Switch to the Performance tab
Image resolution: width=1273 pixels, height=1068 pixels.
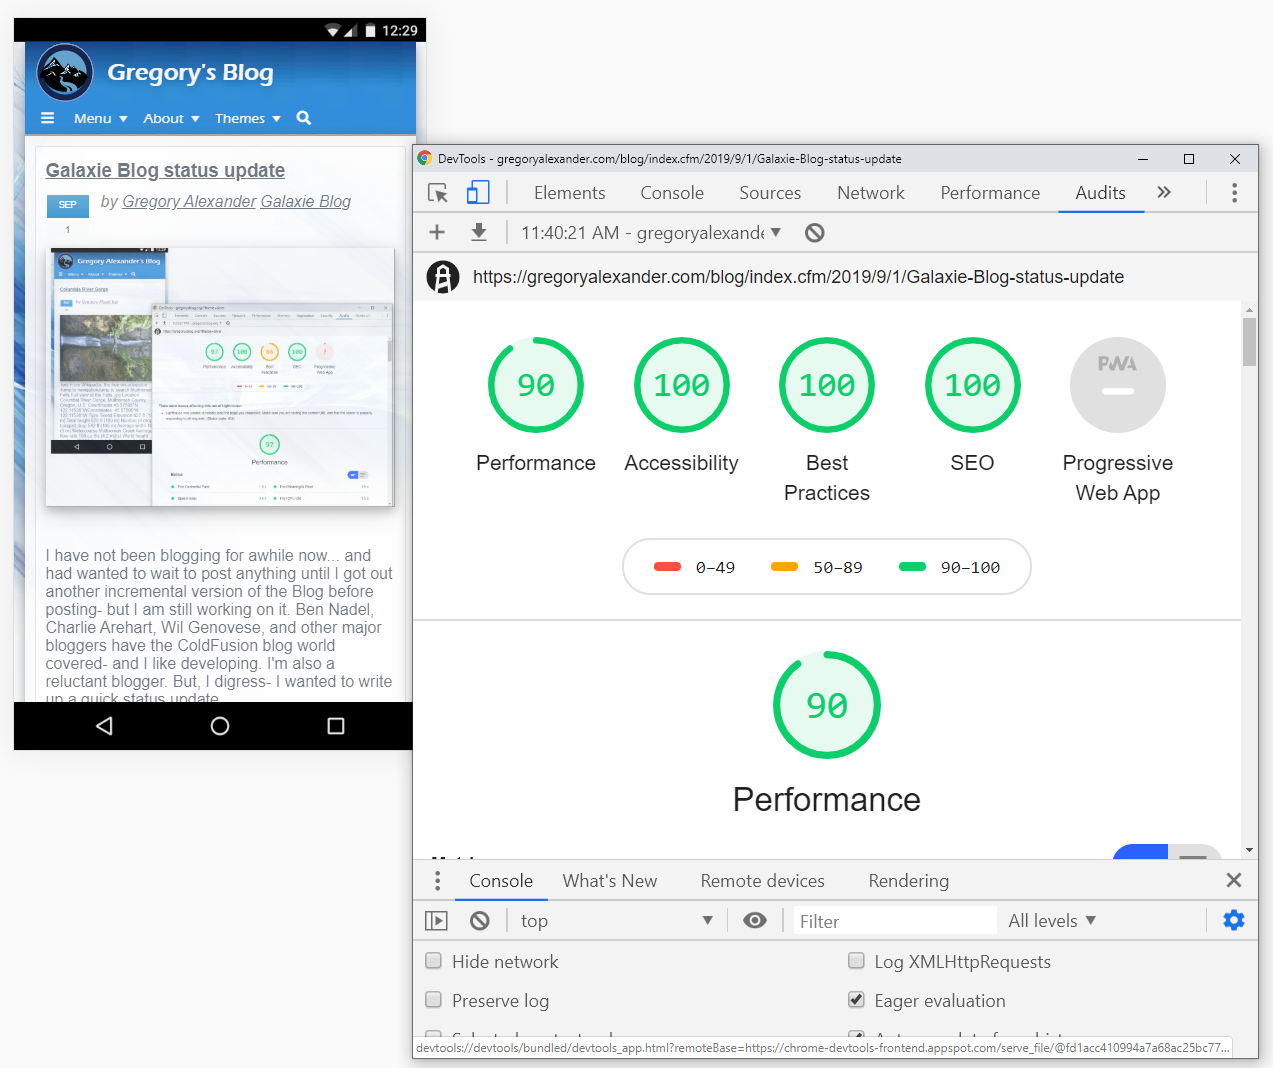(990, 193)
